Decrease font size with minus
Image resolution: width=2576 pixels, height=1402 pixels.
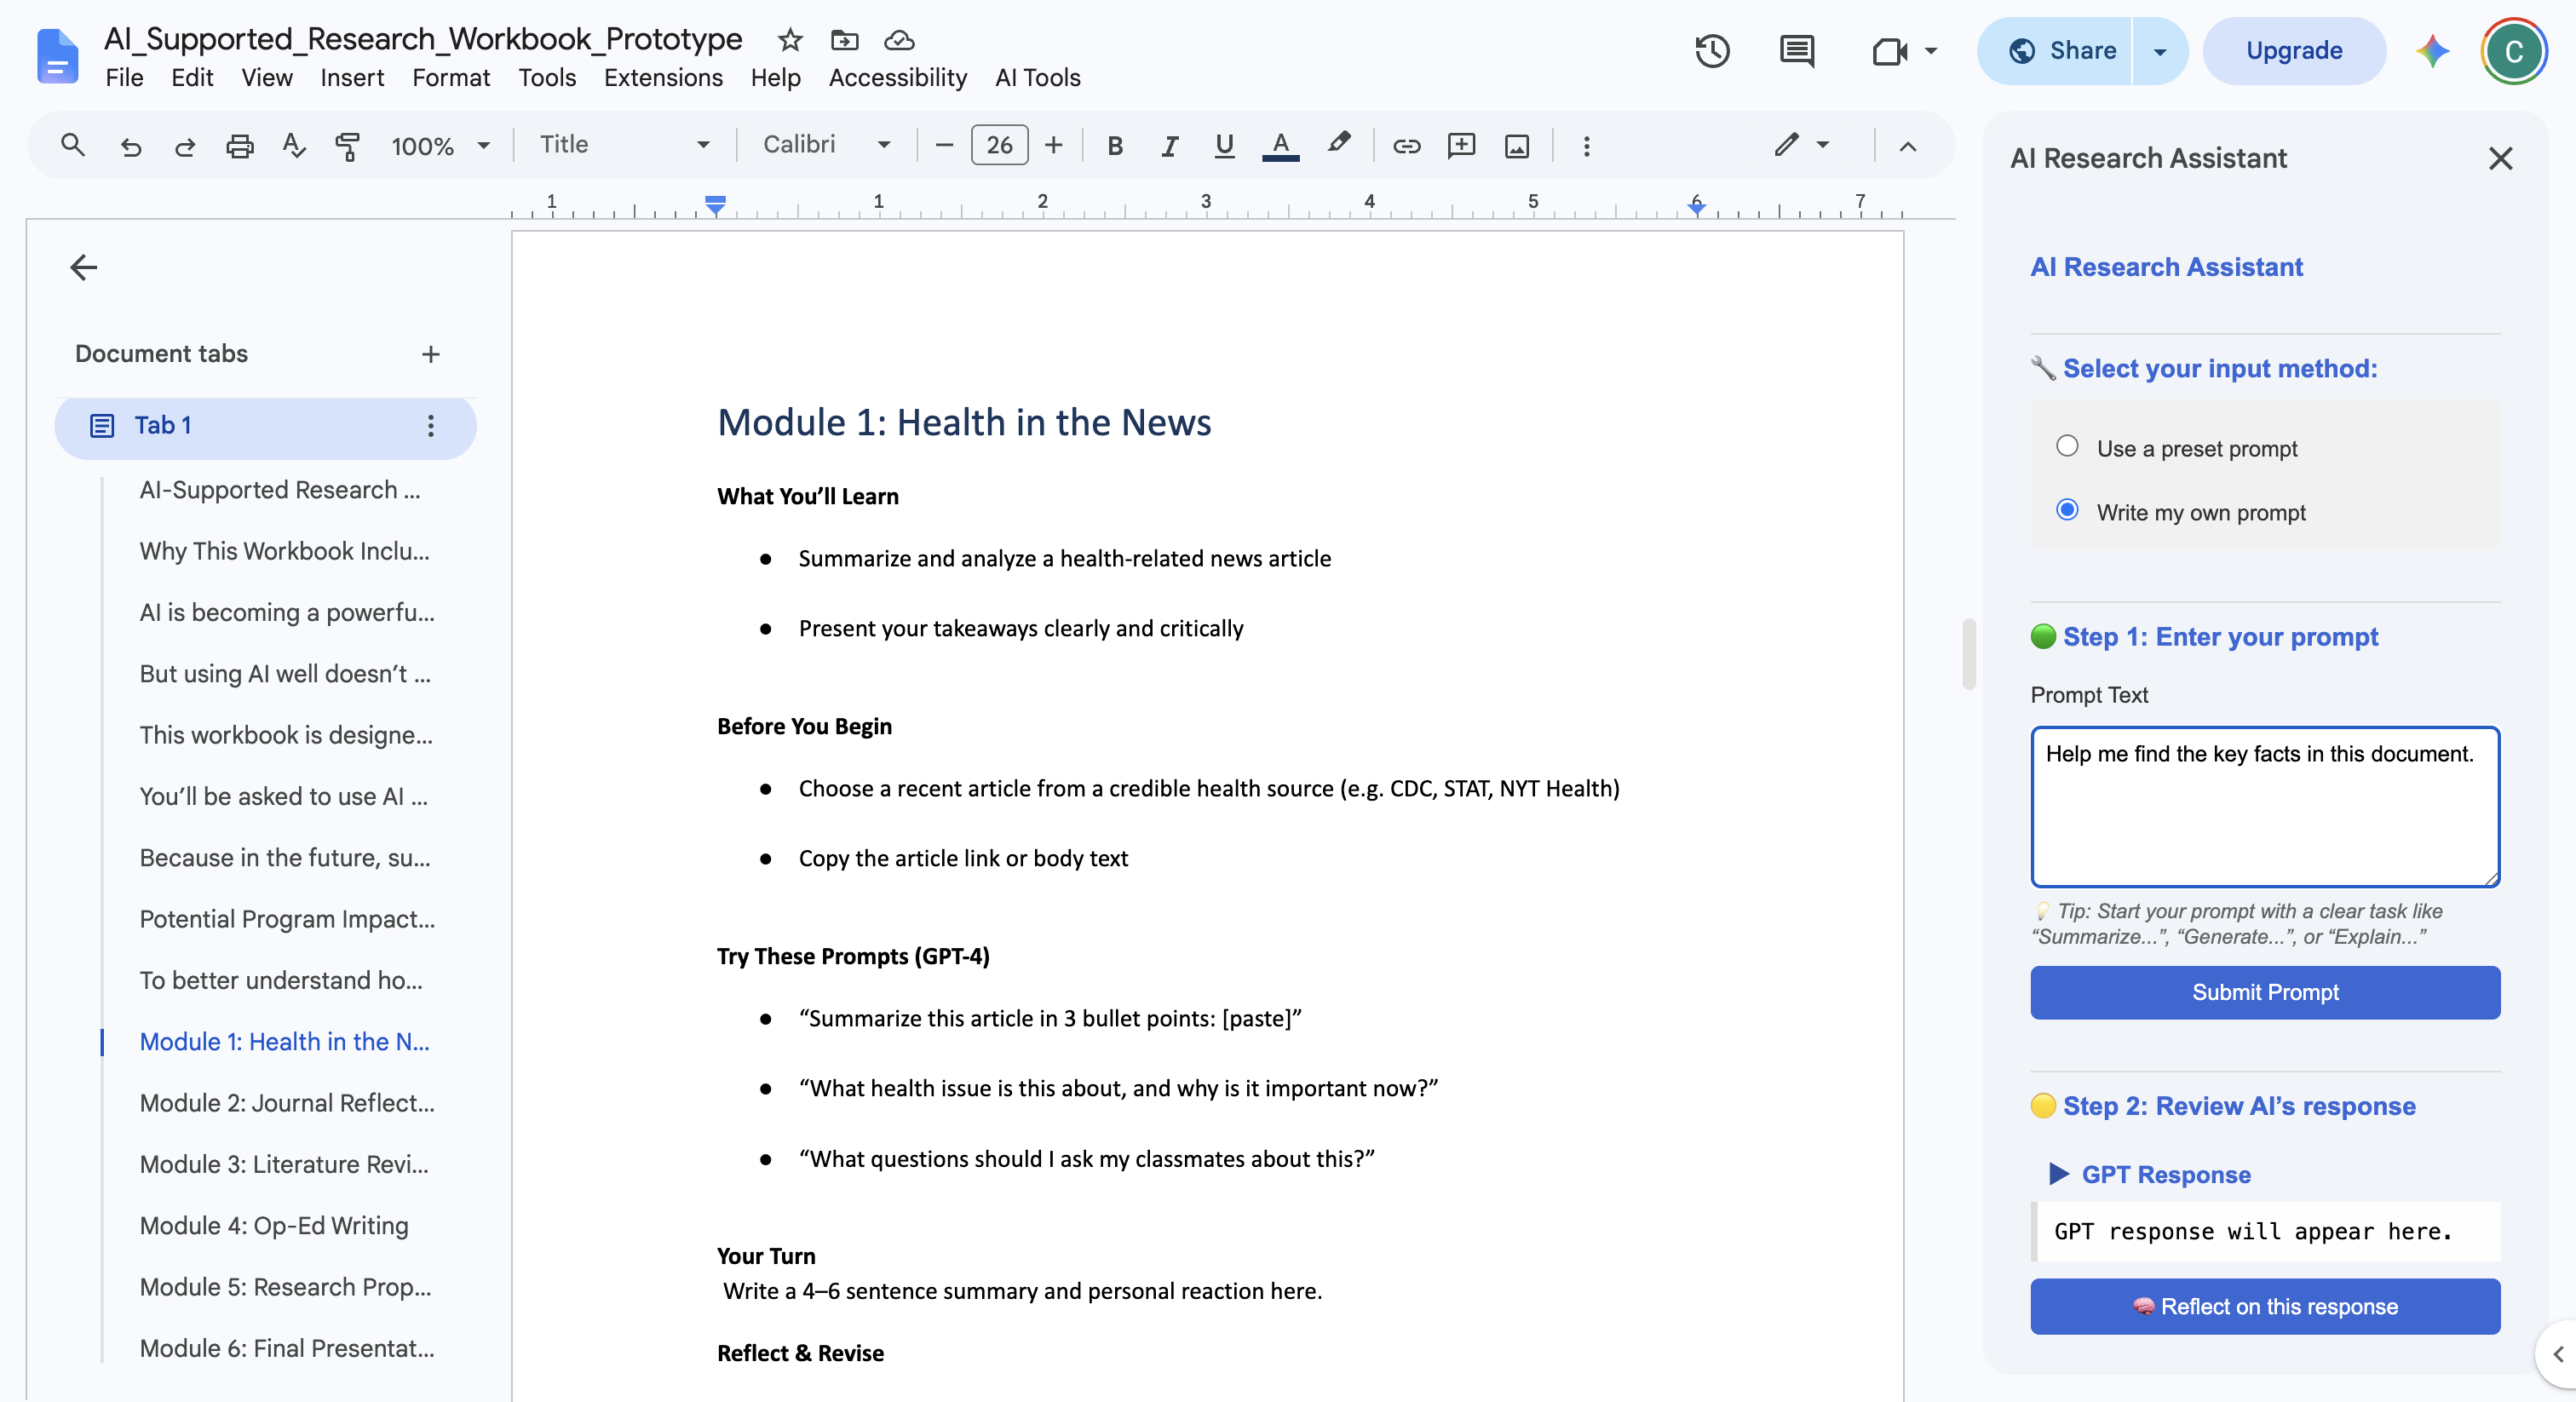coord(943,146)
